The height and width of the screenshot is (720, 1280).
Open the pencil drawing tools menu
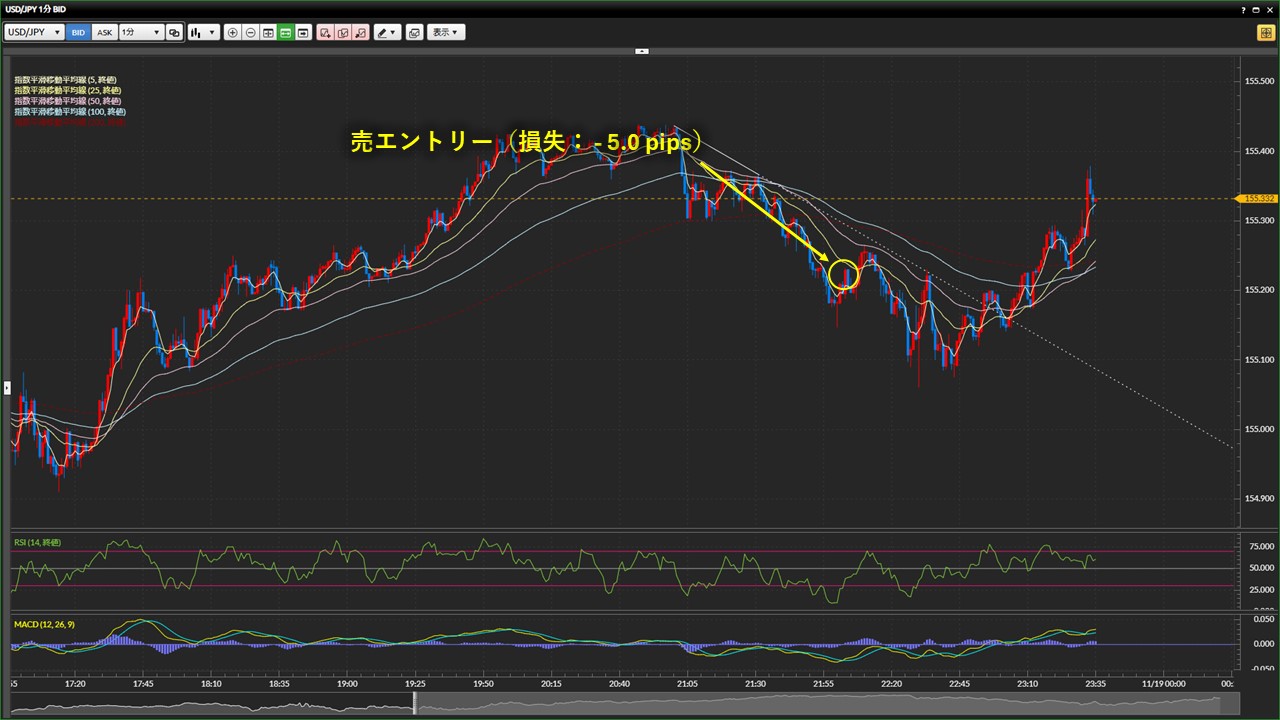tap(387, 32)
